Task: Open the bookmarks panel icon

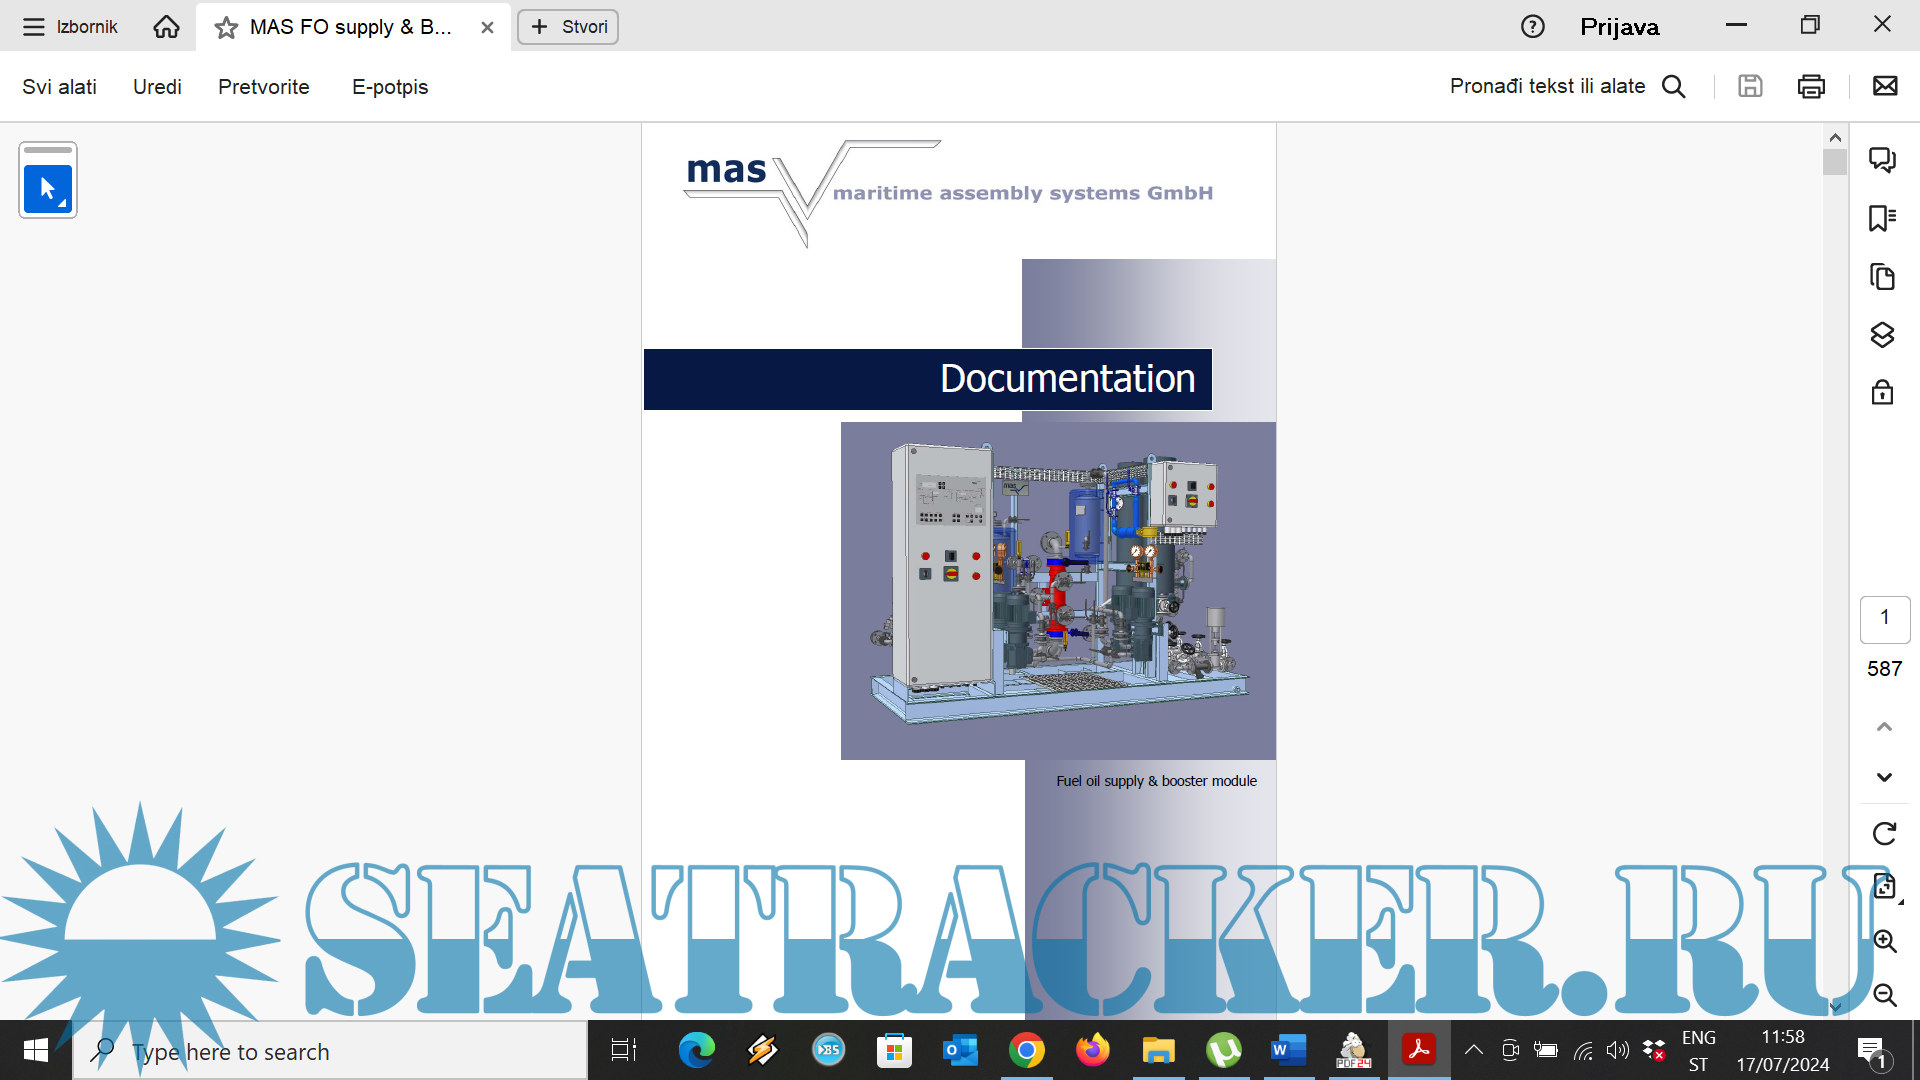Action: click(1882, 218)
